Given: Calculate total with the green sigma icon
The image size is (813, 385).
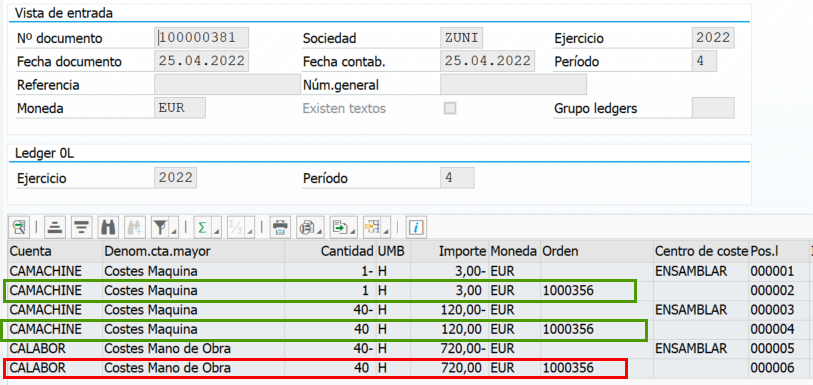Looking at the screenshot, I should (x=202, y=227).
